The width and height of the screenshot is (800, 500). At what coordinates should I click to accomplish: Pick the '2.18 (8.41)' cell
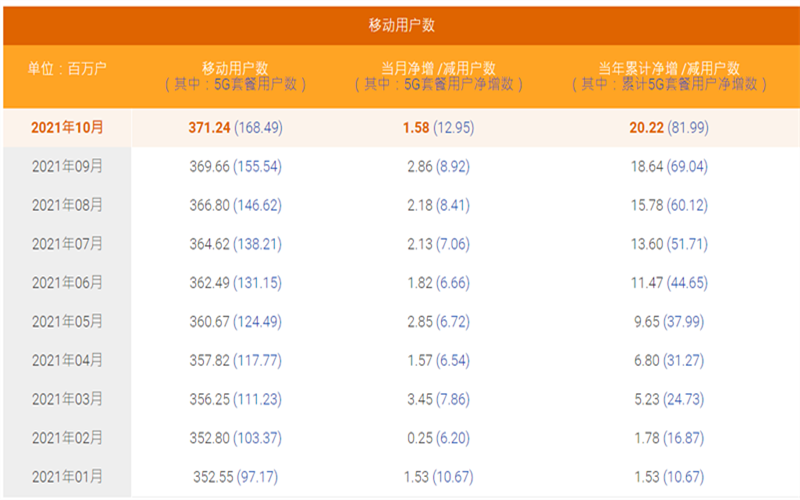439,205
